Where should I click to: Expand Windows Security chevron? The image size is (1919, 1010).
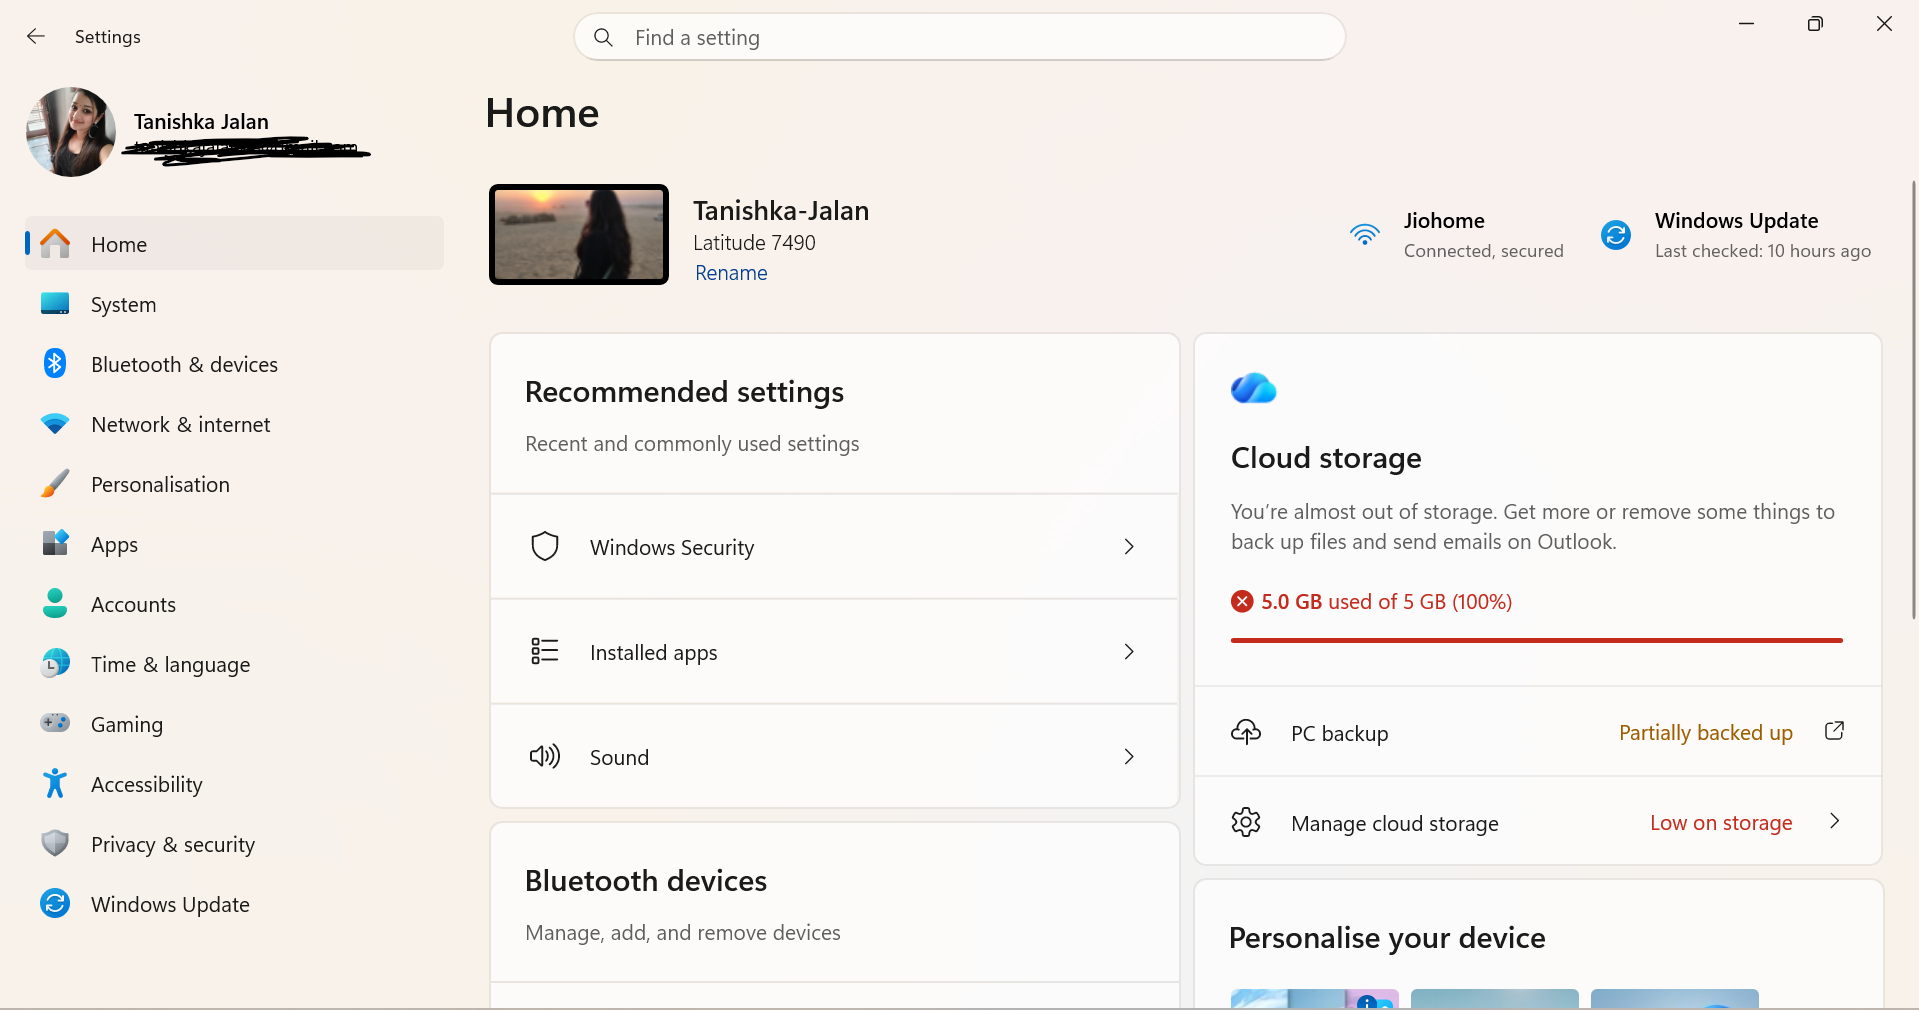(x=1129, y=547)
